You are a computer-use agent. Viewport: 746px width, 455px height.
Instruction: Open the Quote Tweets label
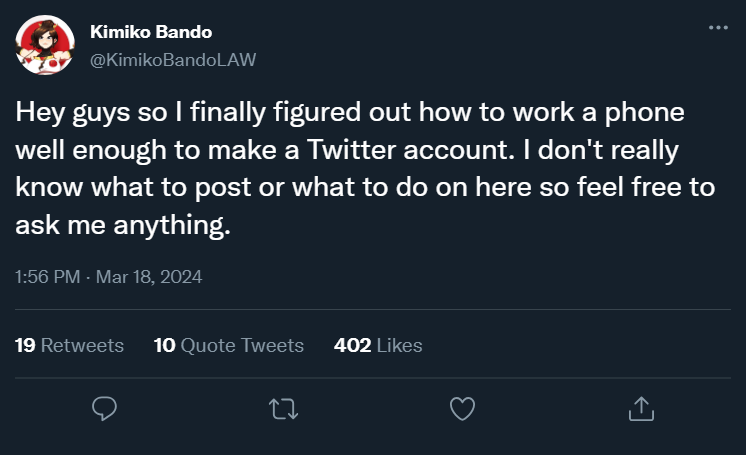point(242,345)
